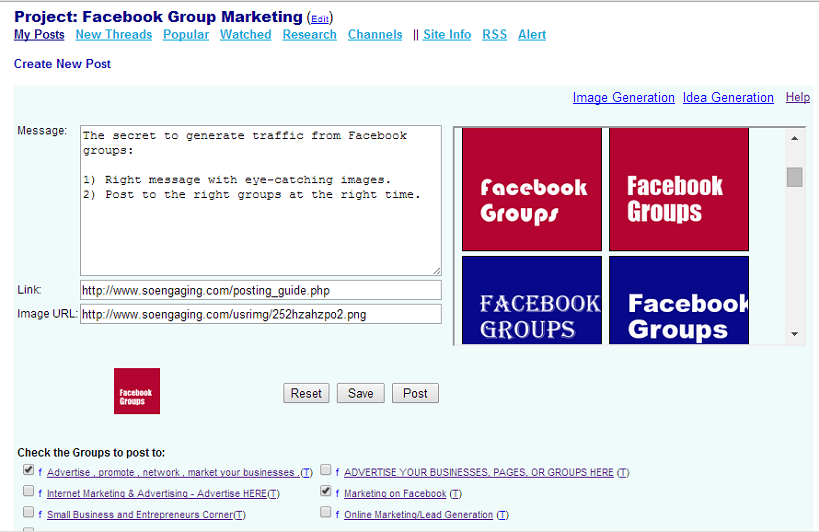Select red 'Facebook Groups' image with condensed font
Image resolution: width=819 pixels, height=532 pixels.
coord(679,190)
